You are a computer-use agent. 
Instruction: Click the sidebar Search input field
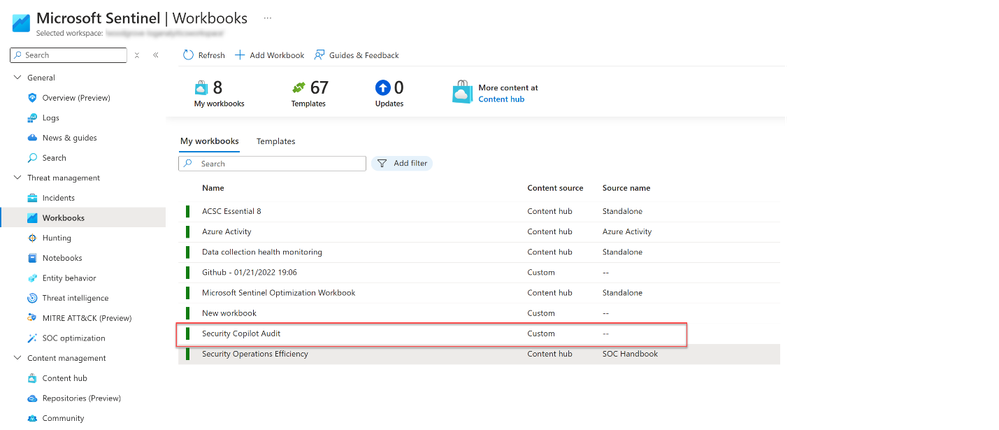pos(69,55)
